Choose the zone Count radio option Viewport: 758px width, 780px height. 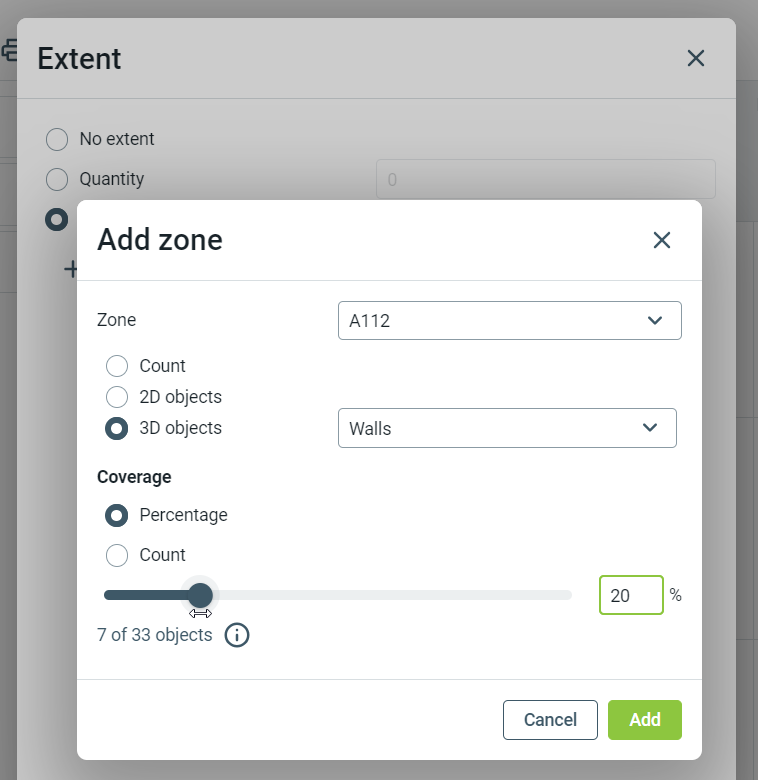117,366
